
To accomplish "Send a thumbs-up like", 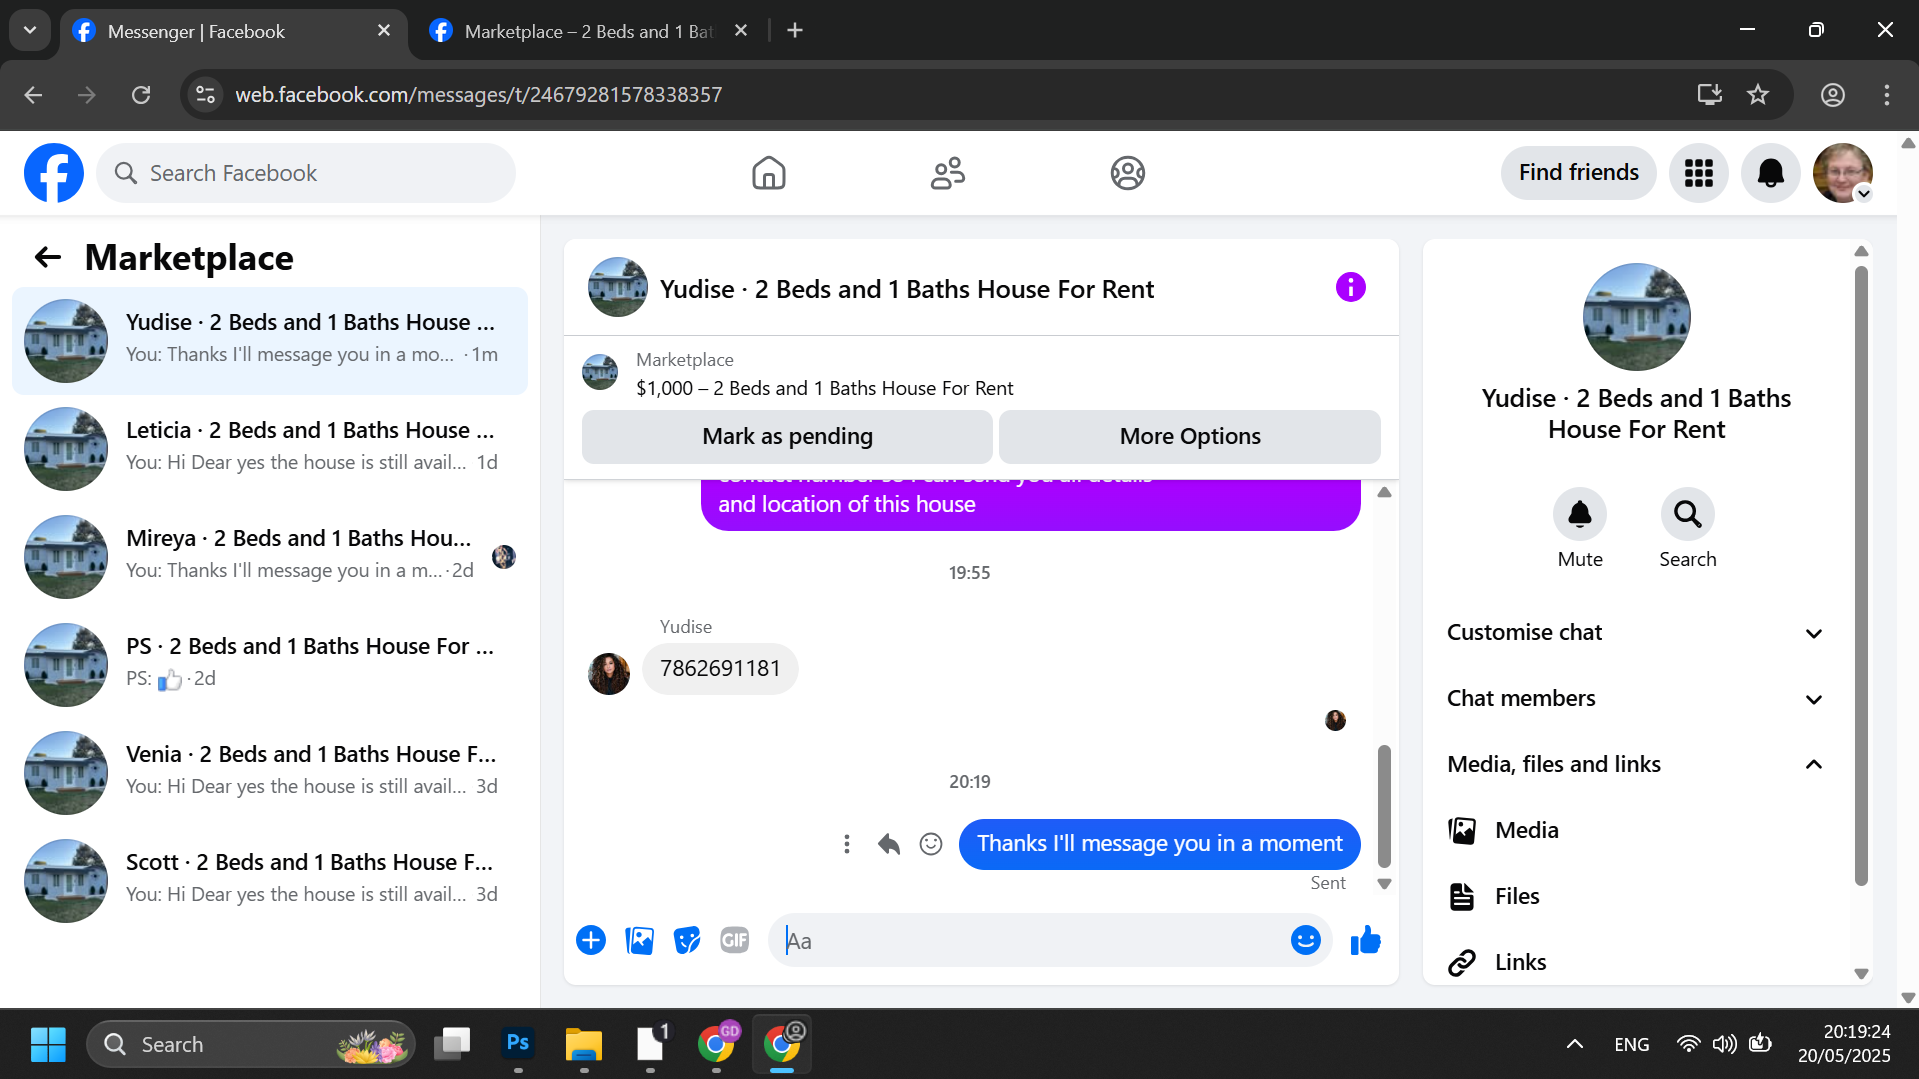I will pyautogui.click(x=1365, y=940).
